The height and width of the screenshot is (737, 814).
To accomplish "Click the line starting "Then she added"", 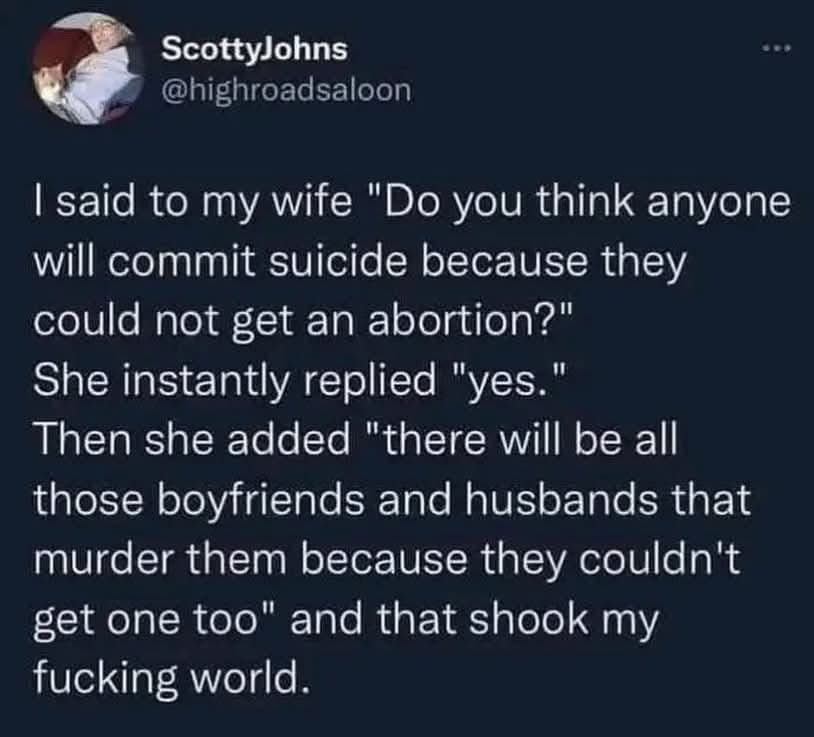I will (x=356, y=440).
